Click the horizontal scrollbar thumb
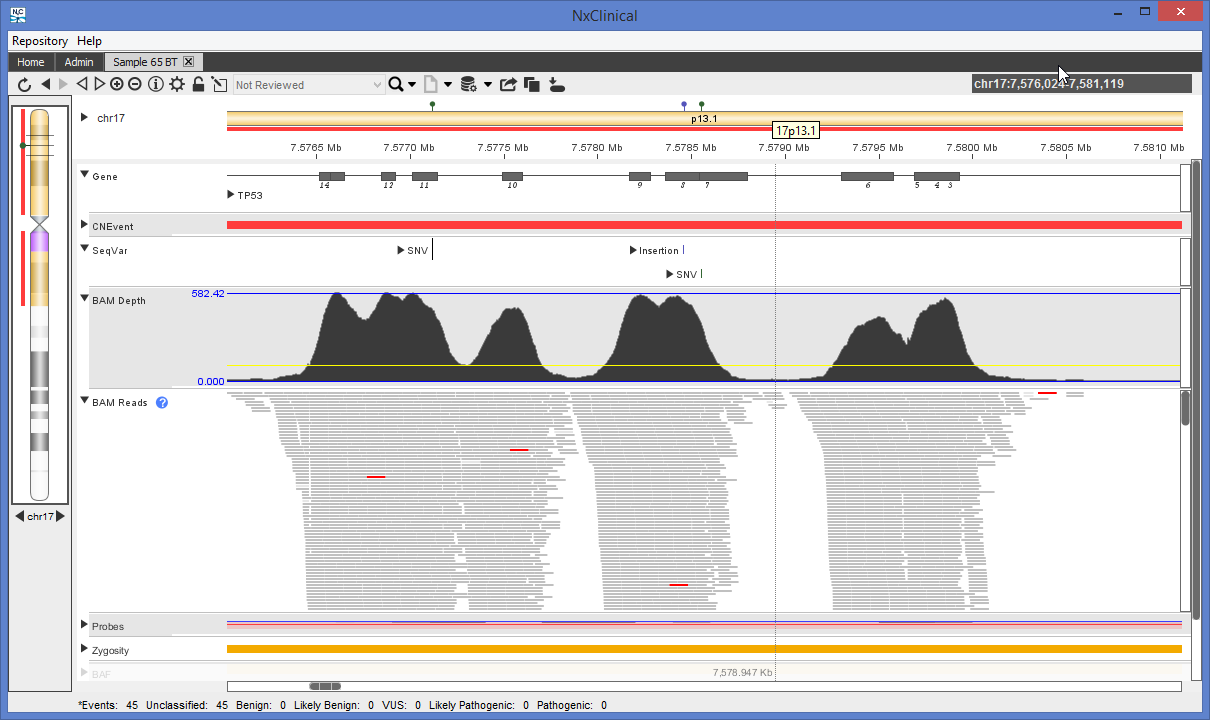The image size is (1210, 720). (x=325, y=686)
